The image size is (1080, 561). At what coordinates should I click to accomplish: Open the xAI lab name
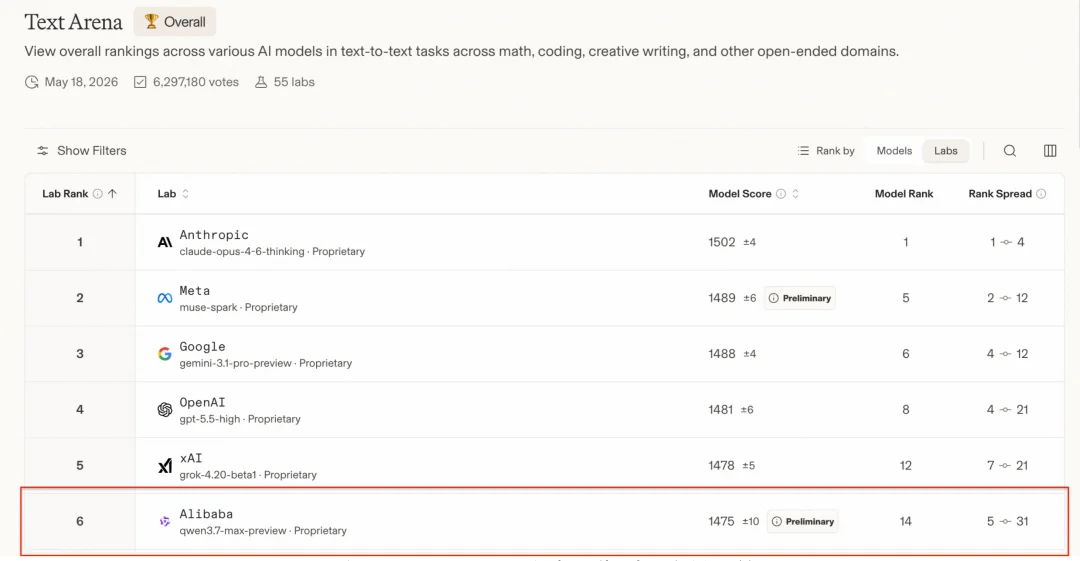(191, 458)
